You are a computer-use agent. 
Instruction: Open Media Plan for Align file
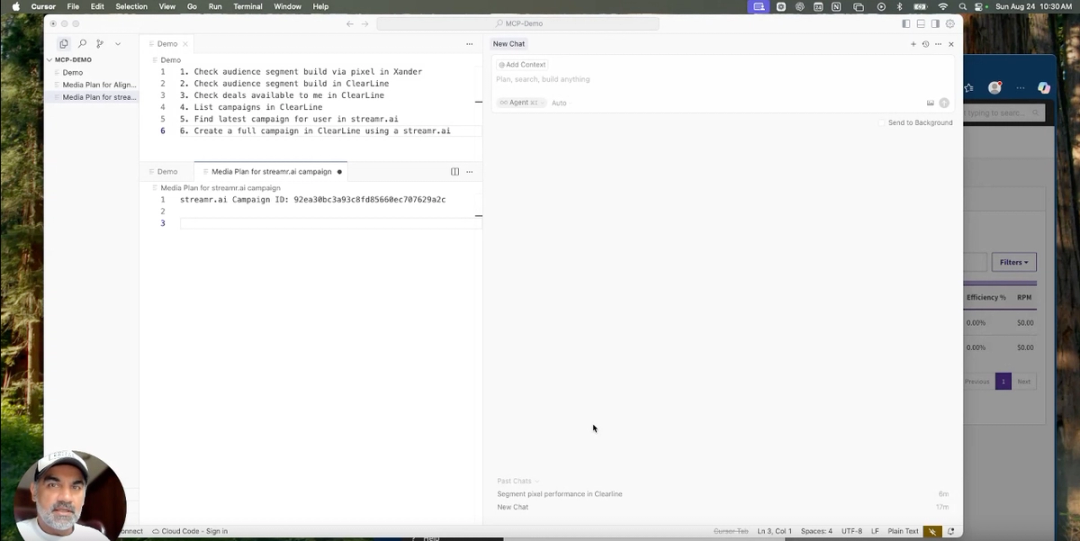(99, 85)
